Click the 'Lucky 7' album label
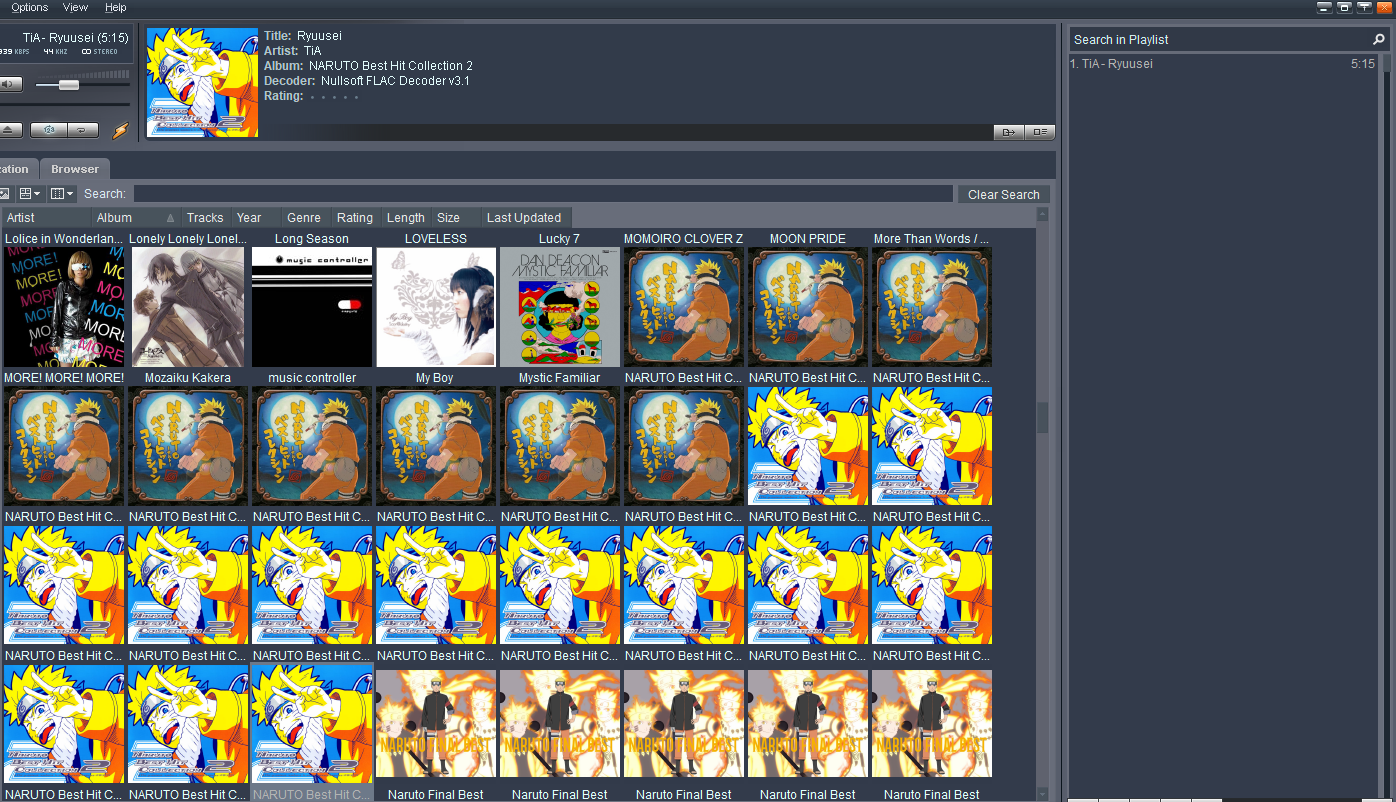Image resolution: width=1396 pixels, height=802 pixels. click(560, 239)
